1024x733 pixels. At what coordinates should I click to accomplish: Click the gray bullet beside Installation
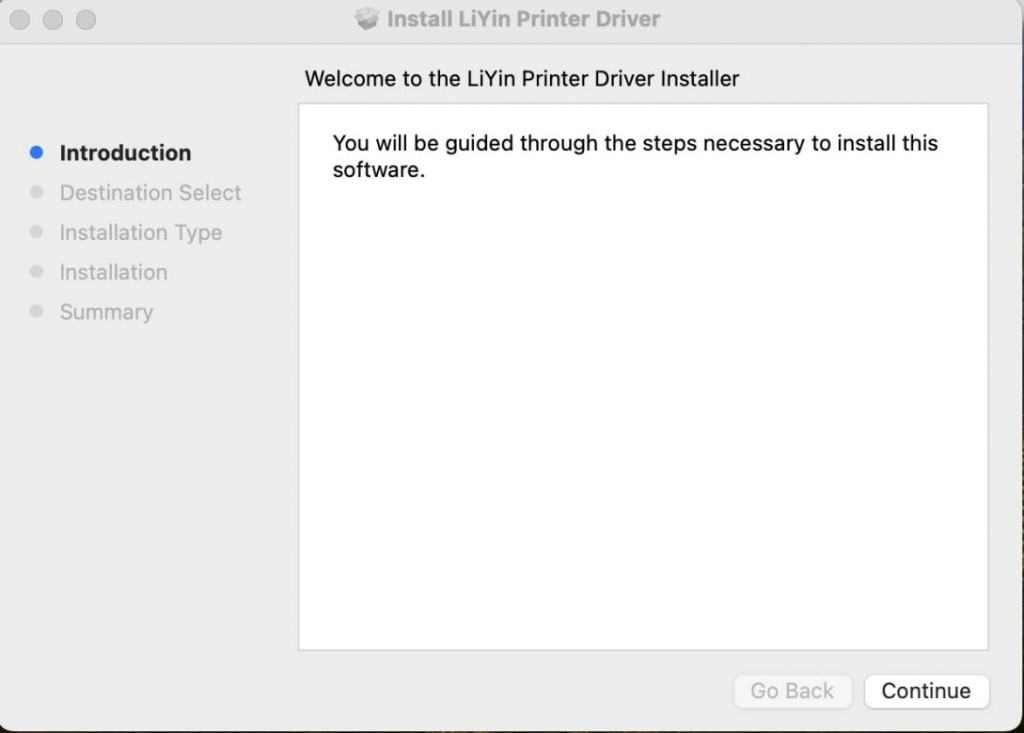[x=37, y=272]
